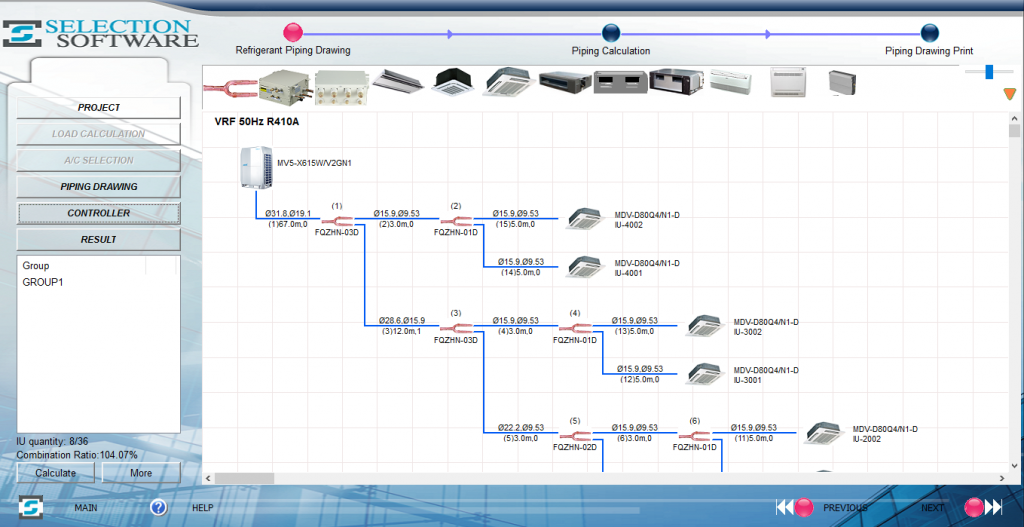
Task: Select branch joint (2) FQZHN-01D
Action: pos(456,221)
